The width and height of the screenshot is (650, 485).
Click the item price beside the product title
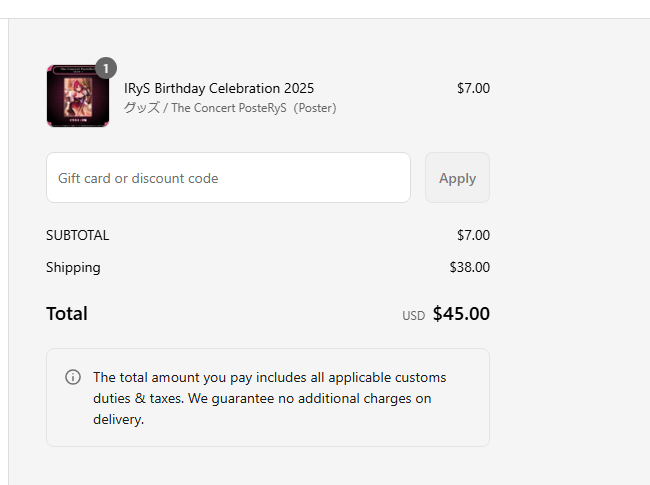pyautogui.click(x=473, y=88)
